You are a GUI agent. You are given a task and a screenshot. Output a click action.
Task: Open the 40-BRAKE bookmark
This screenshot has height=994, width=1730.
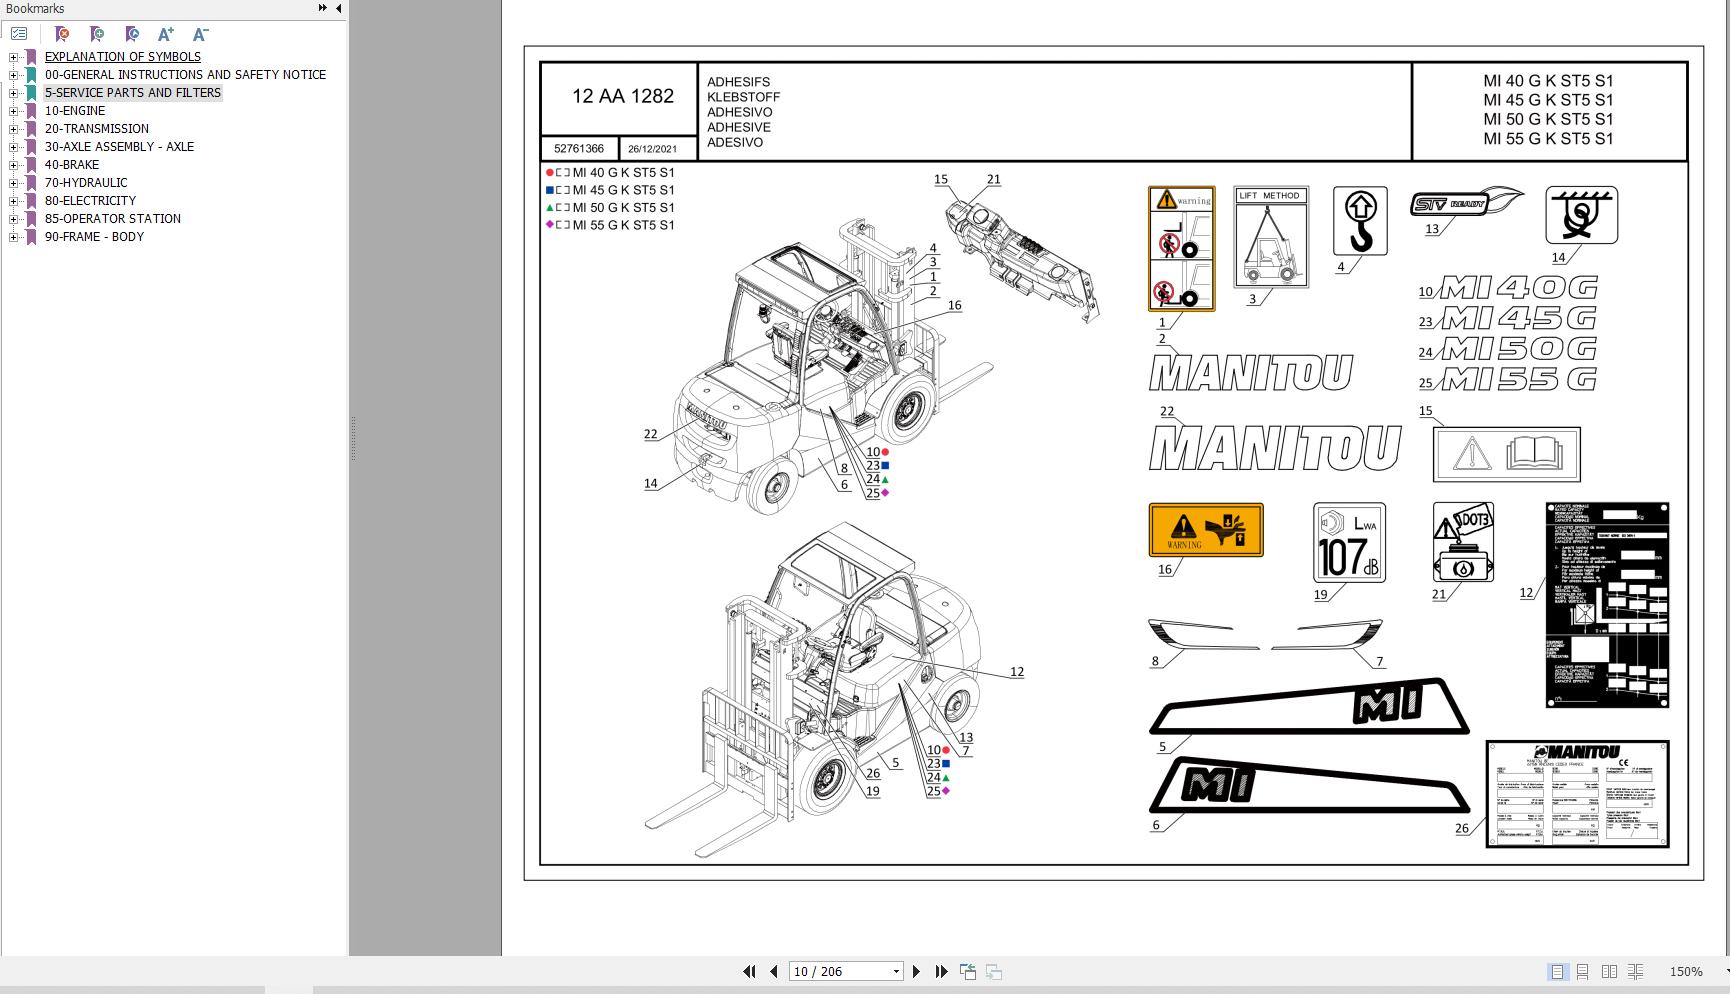[x=71, y=165]
